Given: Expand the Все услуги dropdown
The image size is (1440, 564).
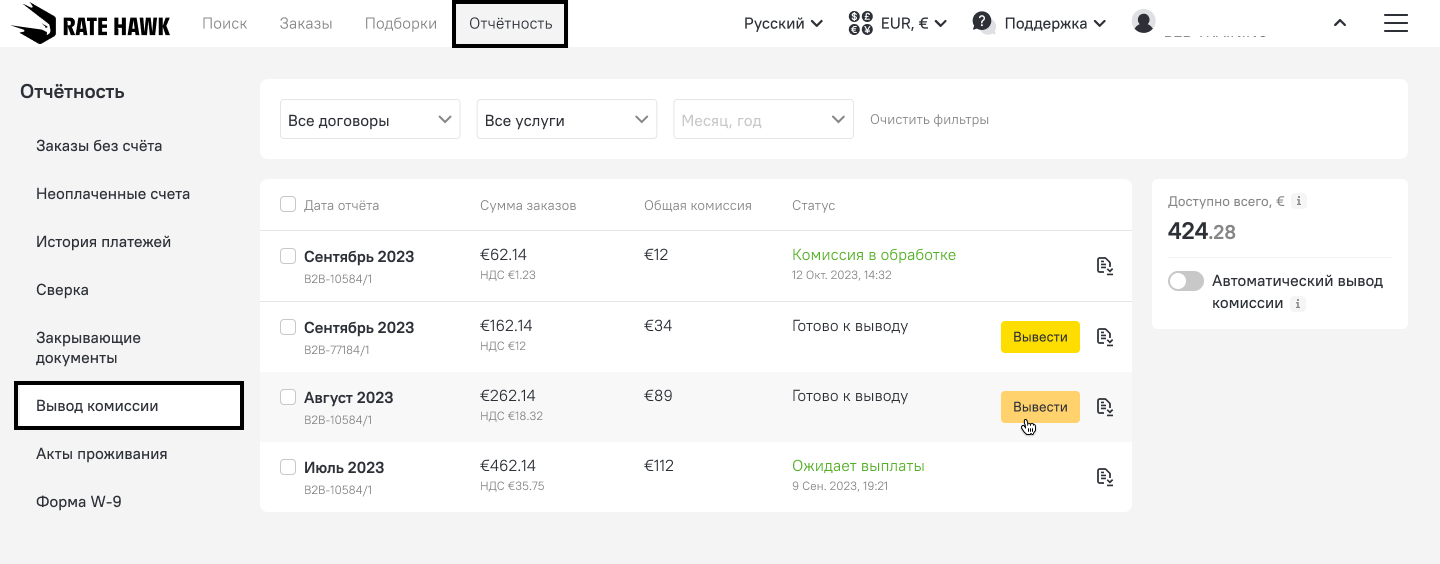Looking at the screenshot, I should click(566, 120).
